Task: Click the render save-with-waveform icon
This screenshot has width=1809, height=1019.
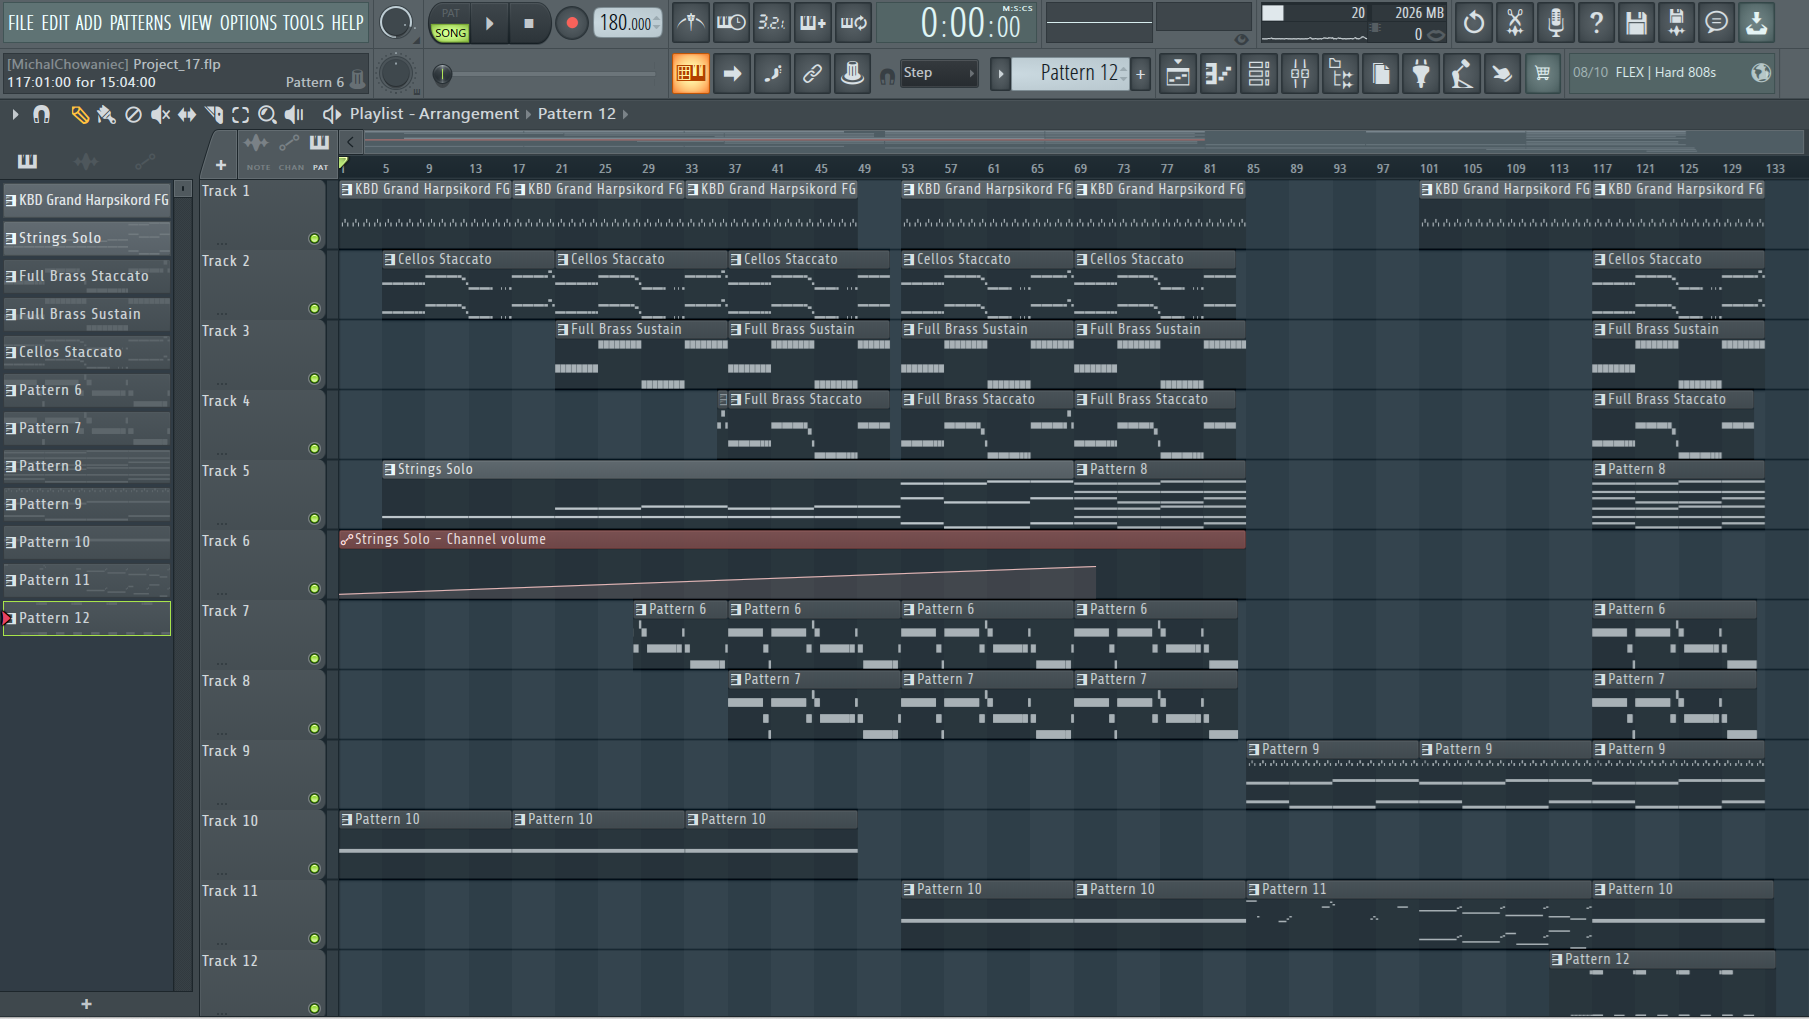Action: click(x=1677, y=22)
